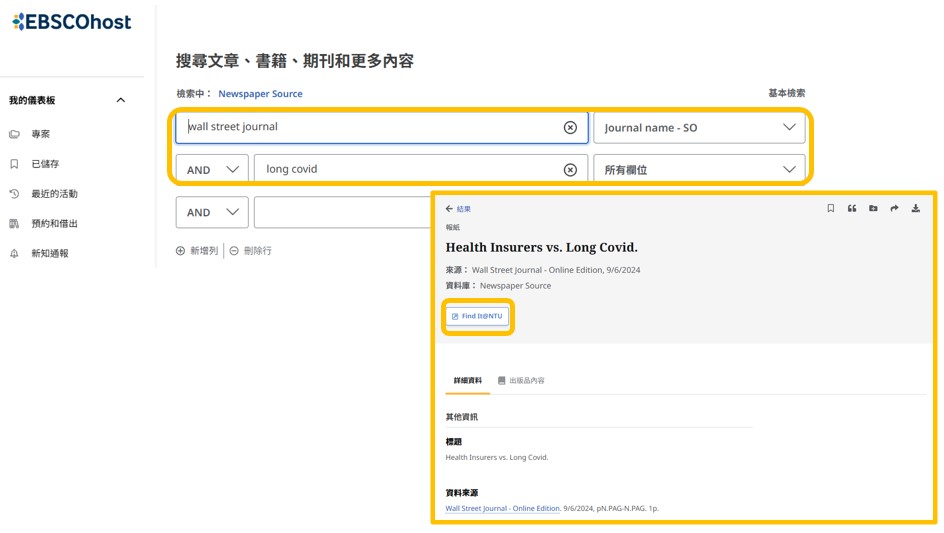The width and height of the screenshot is (944, 533).
Task: Open the AND operator dropdown beside 'long covid'
Action: tap(212, 170)
